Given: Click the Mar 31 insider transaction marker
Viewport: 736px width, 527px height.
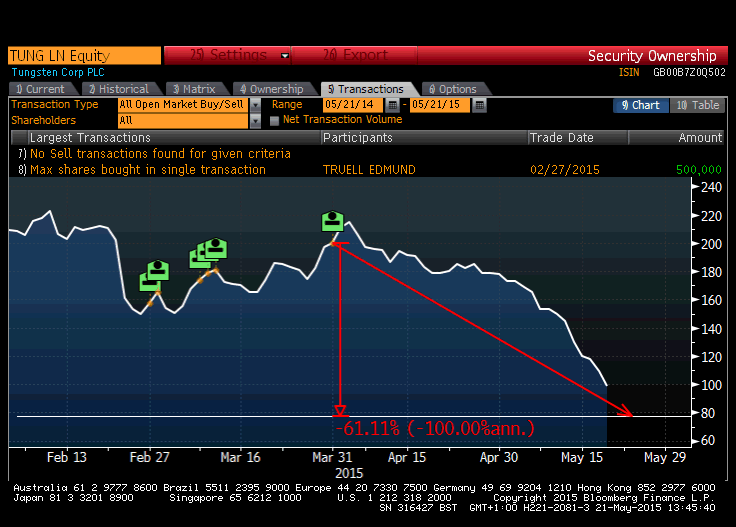Looking at the screenshot, I should pyautogui.click(x=332, y=221).
